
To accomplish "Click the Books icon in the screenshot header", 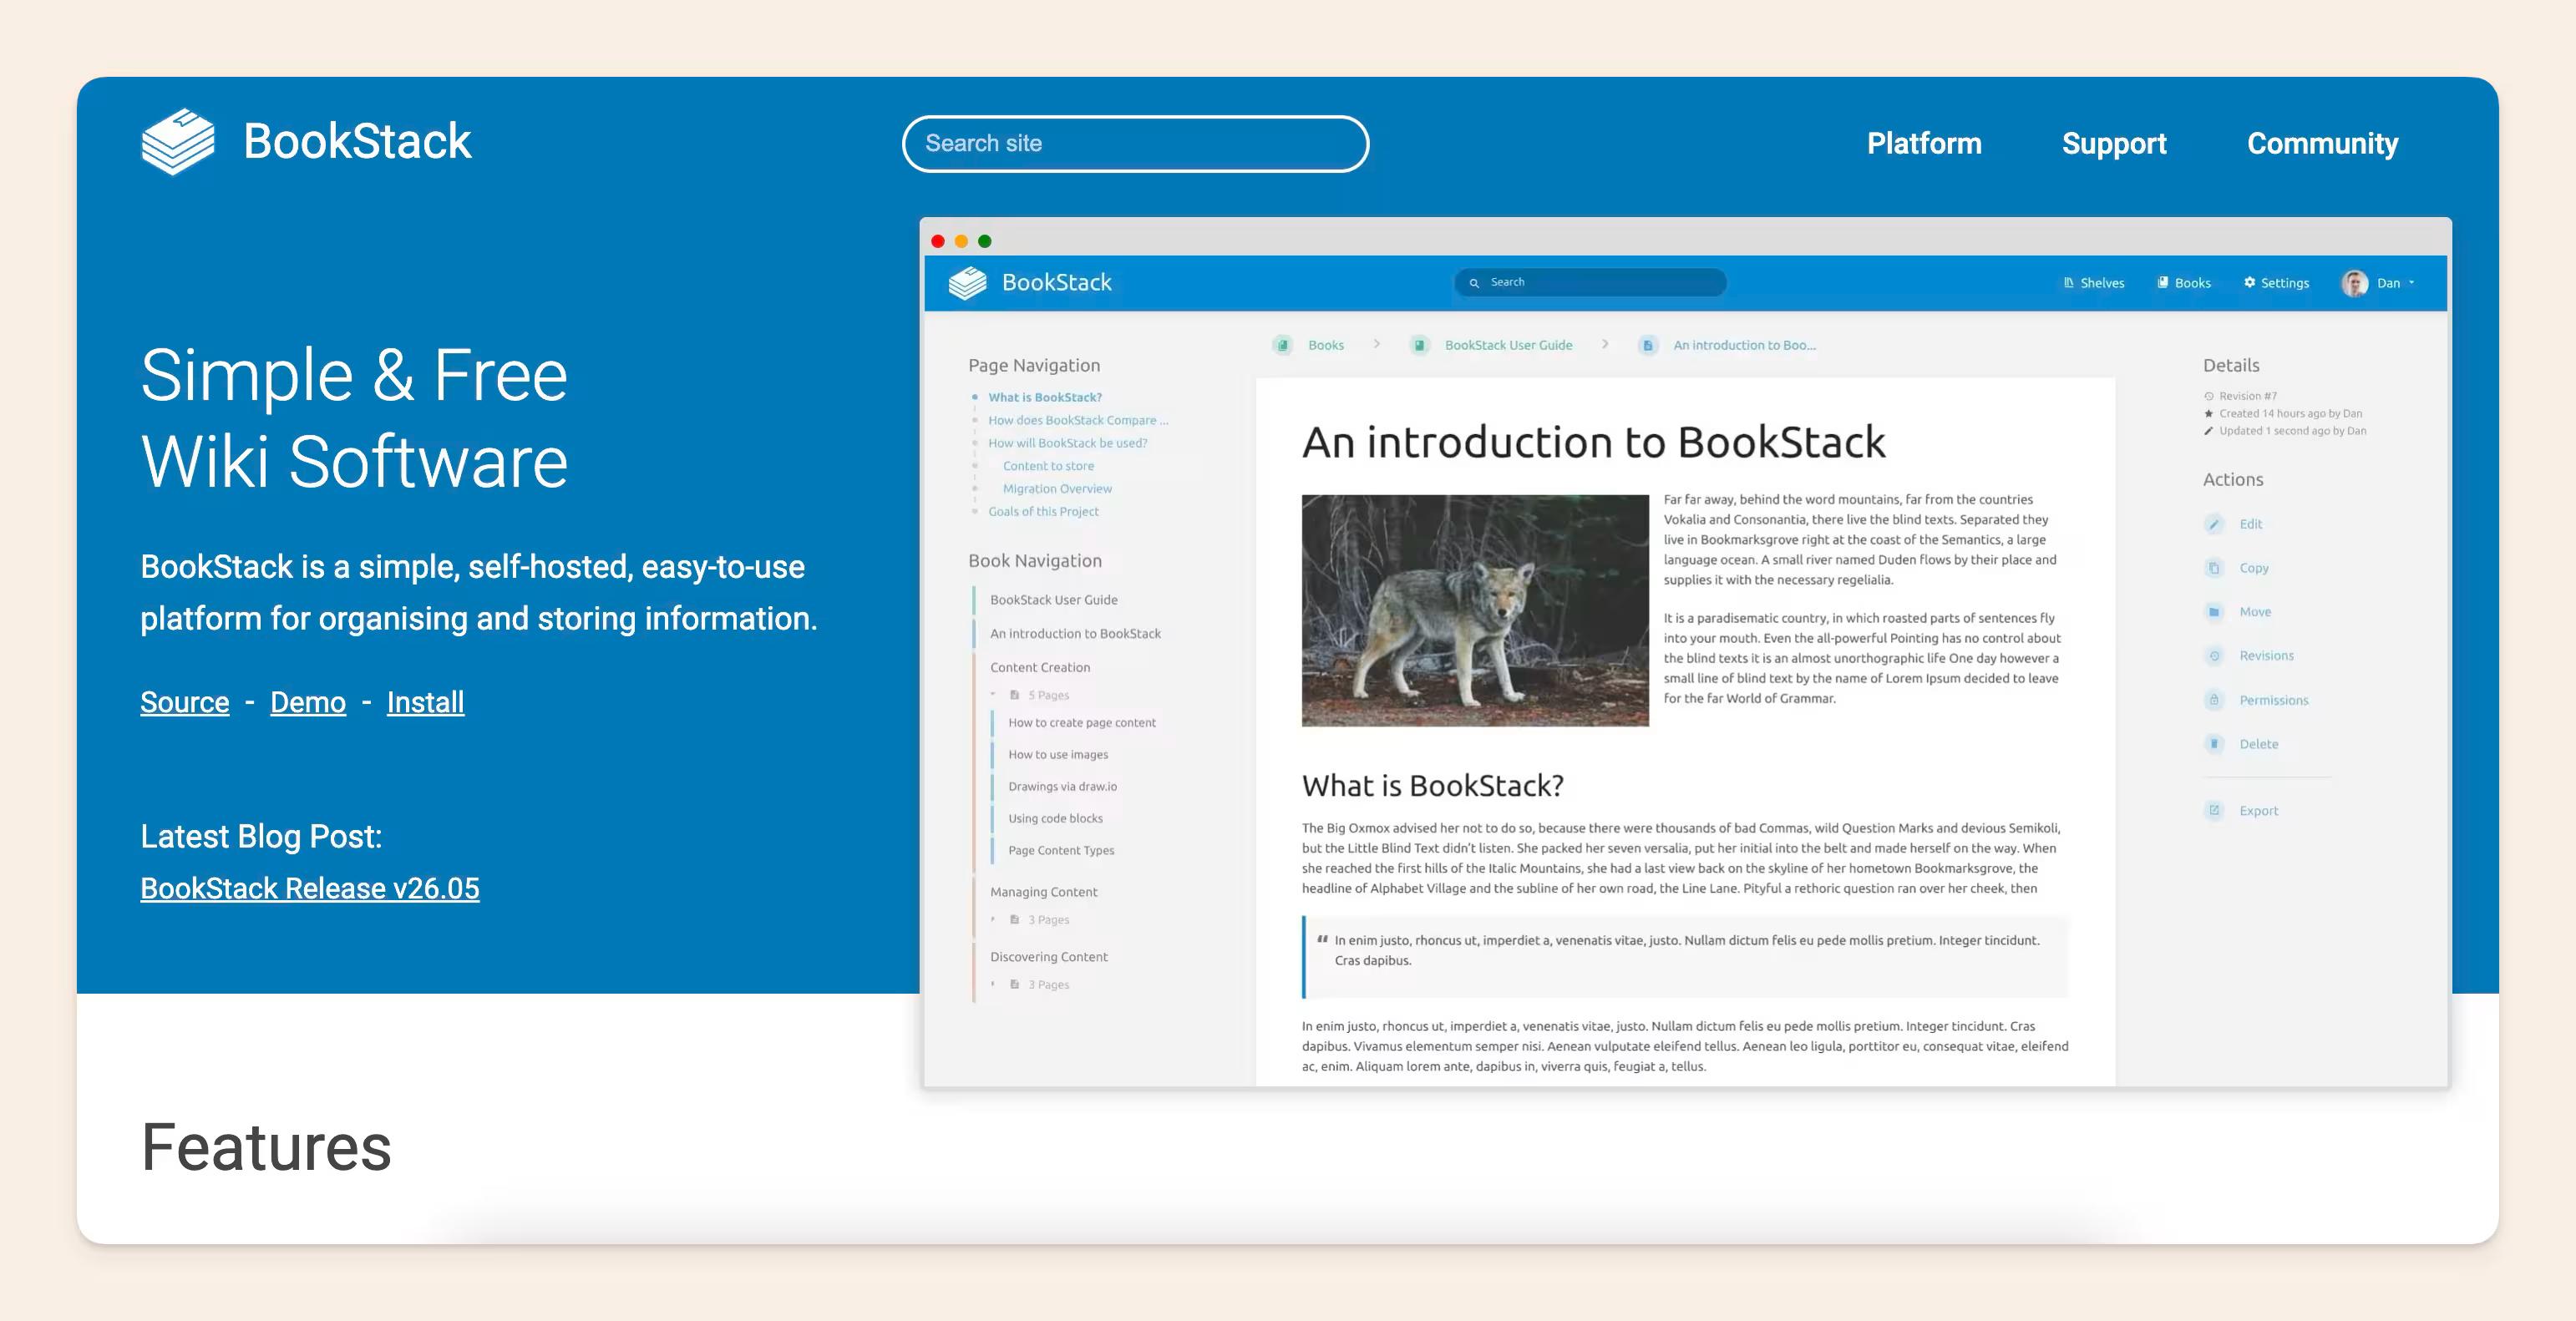I will (2163, 283).
